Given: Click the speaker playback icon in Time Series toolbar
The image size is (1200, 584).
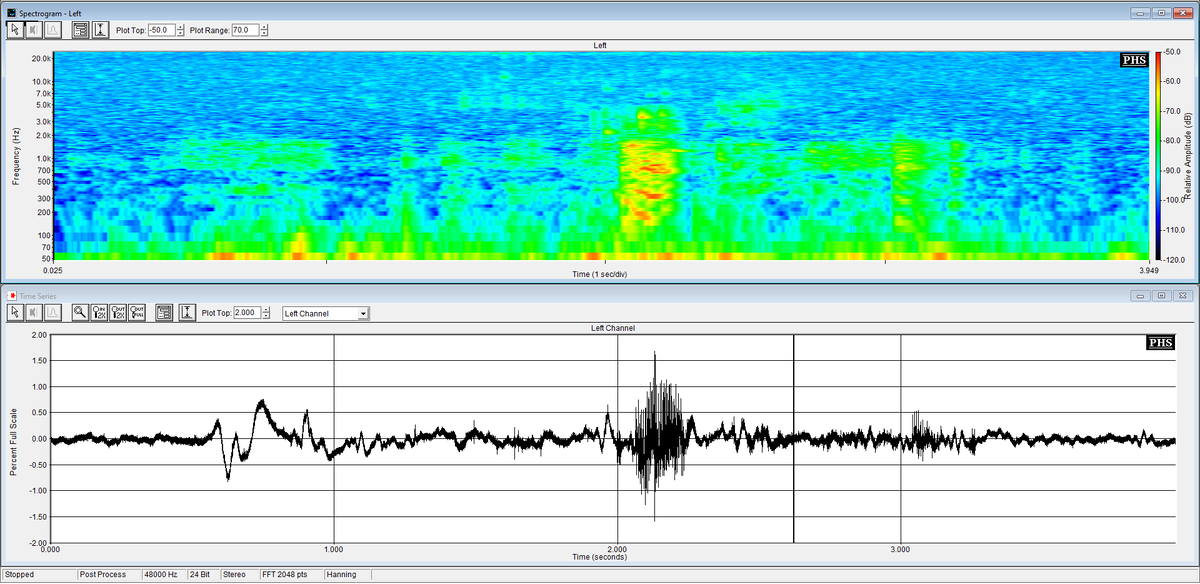Looking at the screenshot, I should click(33, 313).
